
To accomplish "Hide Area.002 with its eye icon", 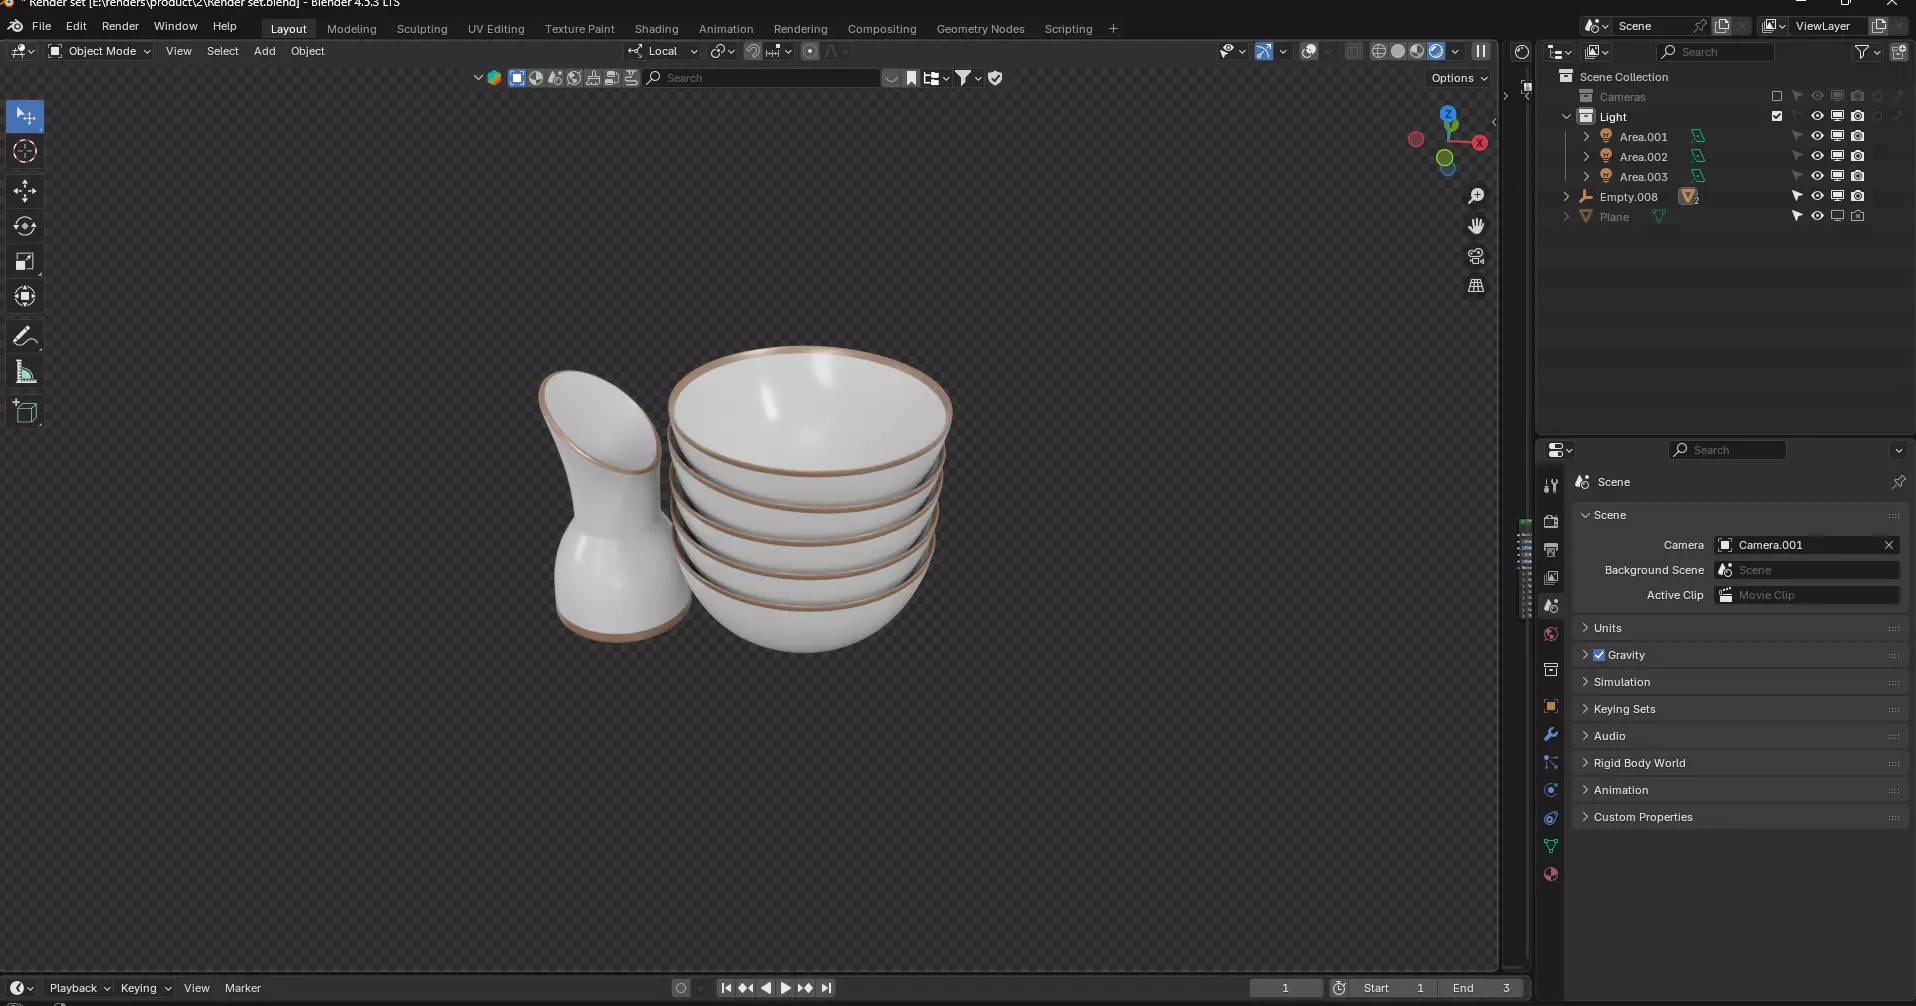I will [1817, 157].
